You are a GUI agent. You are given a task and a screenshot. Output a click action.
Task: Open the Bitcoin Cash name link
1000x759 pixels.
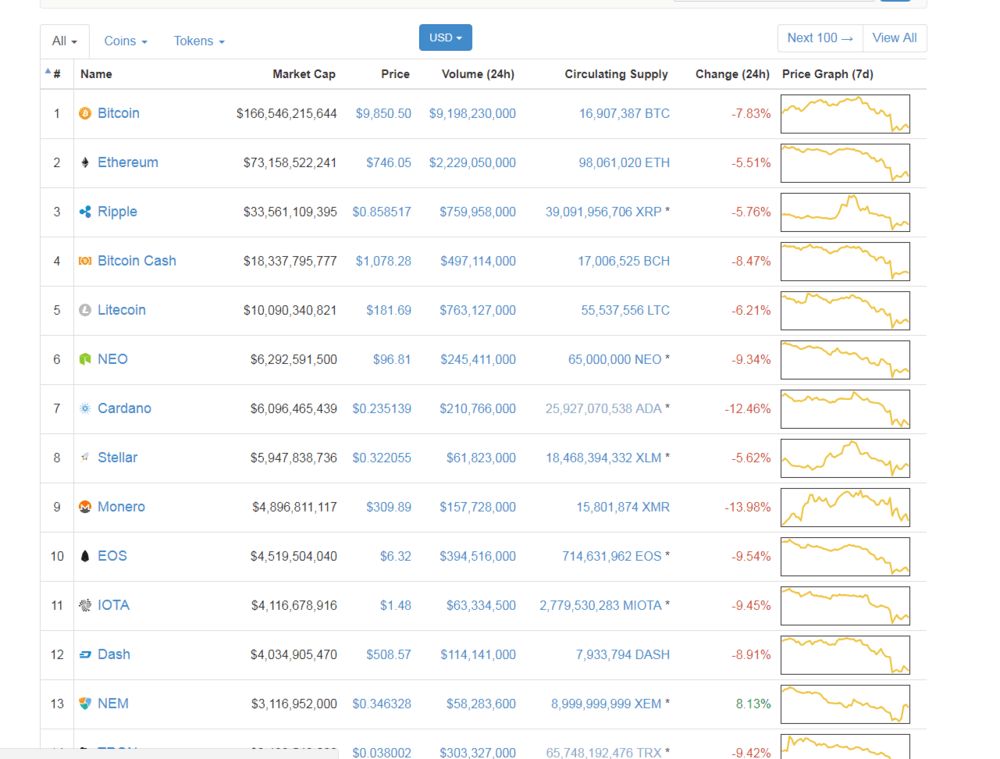pos(136,261)
